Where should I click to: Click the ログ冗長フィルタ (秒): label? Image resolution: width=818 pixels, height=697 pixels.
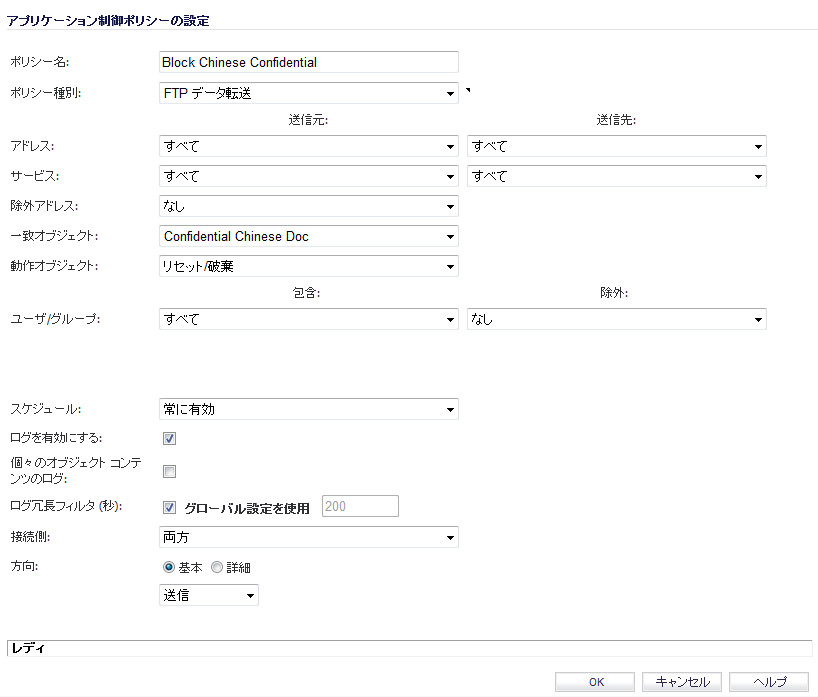click(x=66, y=506)
